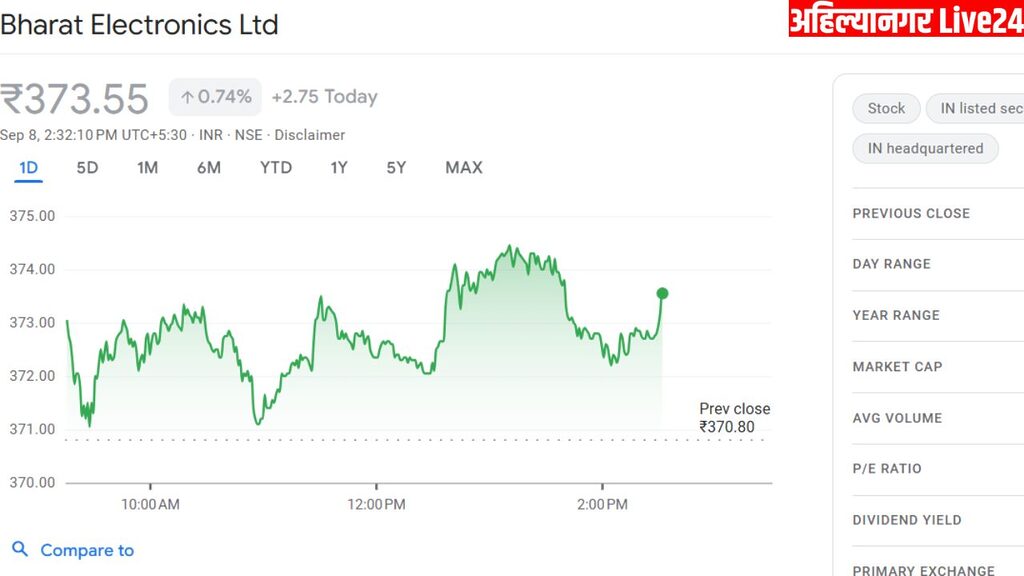Click the Bharat Electronics Ltd heading
The width and height of the screenshot is (1024, 576).
click(140, 25)
